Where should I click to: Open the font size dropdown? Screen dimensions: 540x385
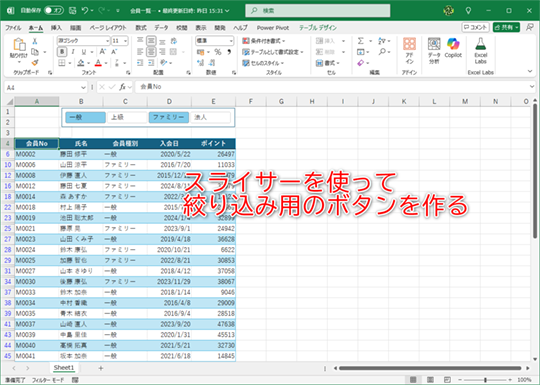(125, 41)
